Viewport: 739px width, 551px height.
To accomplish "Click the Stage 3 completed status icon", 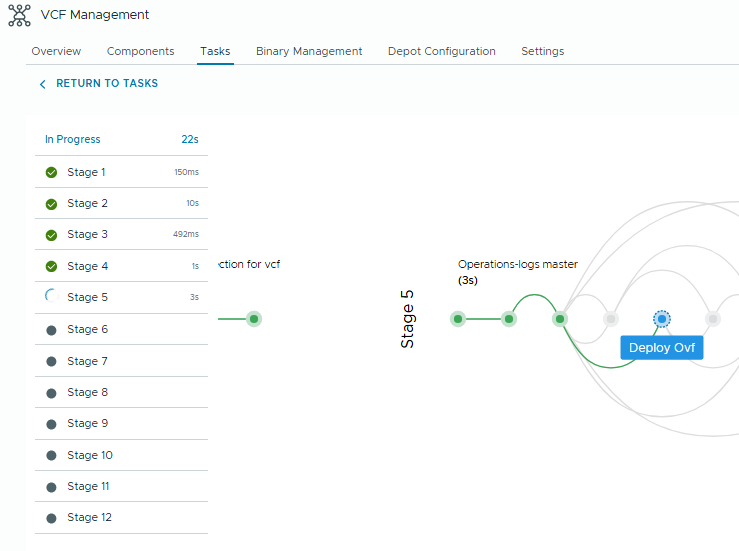I will (51, 235).
